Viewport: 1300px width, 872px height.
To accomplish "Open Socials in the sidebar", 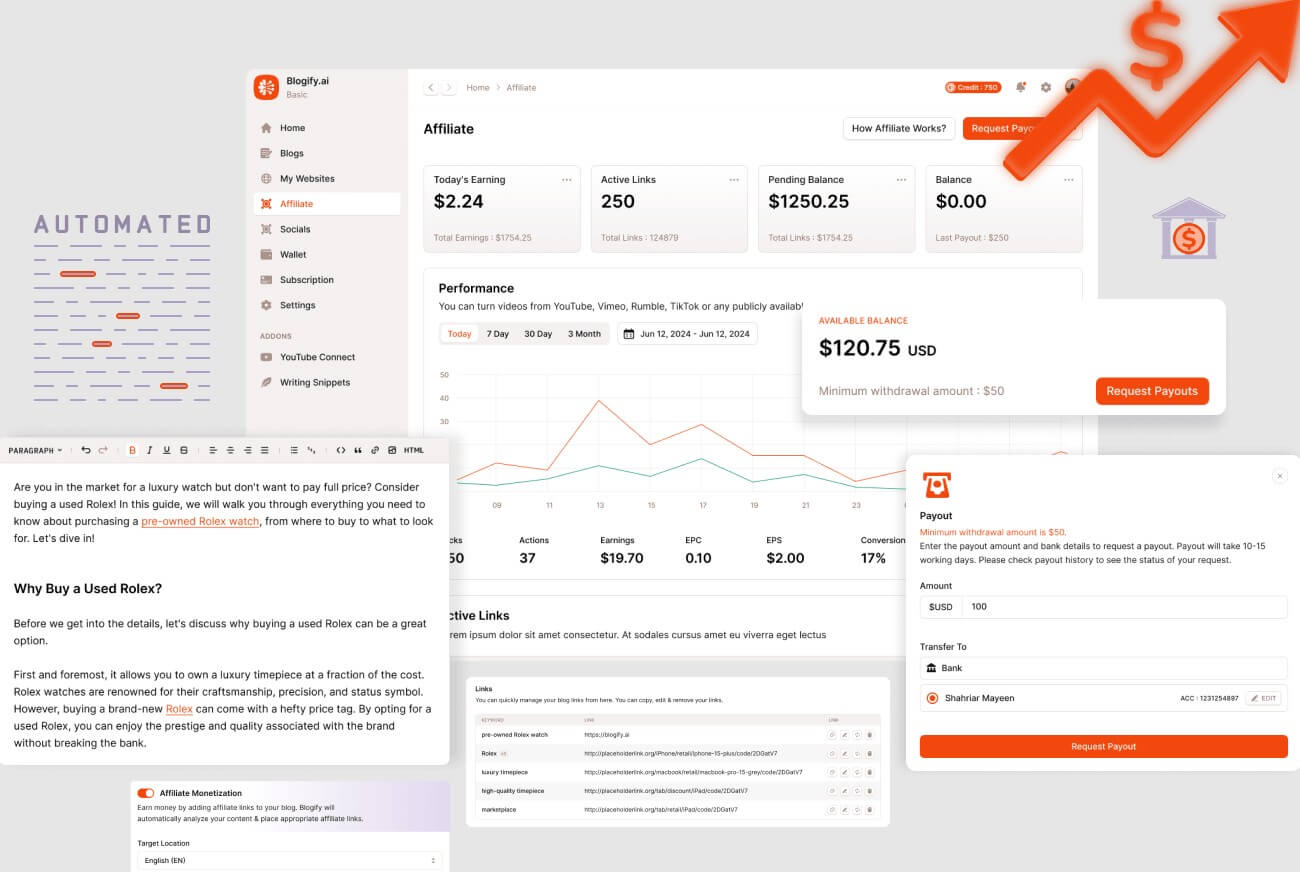I will [326, 229].
